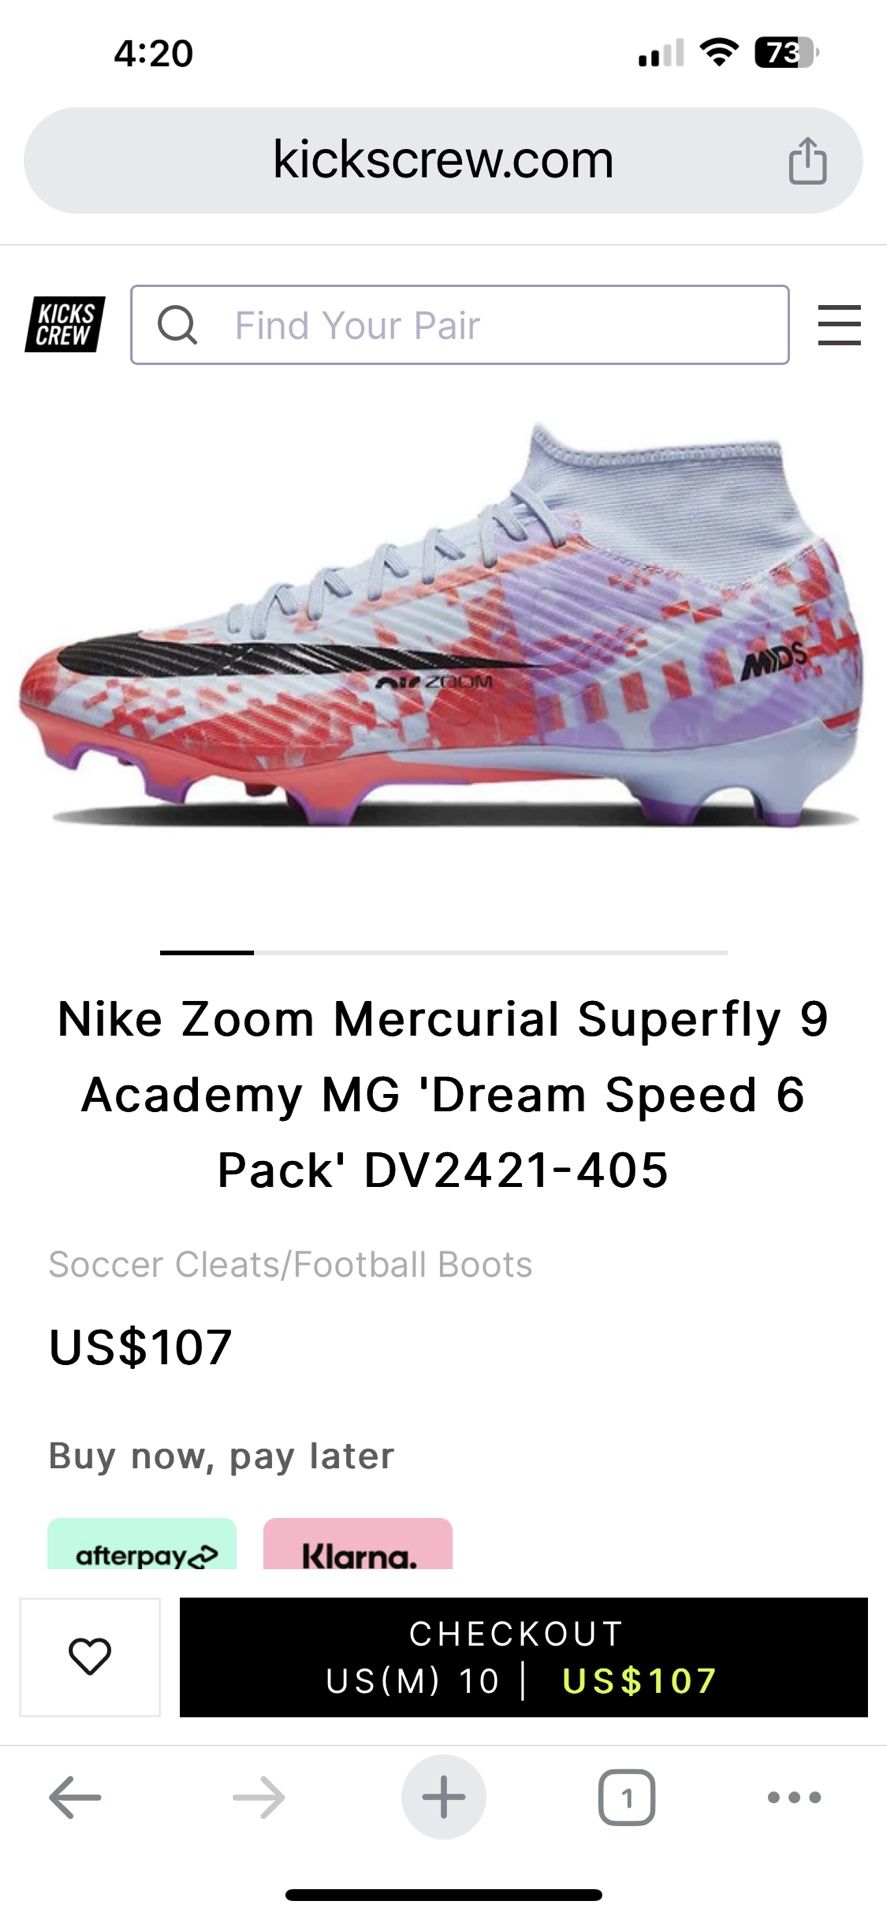The width and height of the screenshot is (887, 1920).
Task: Tap the US$107 price label
Action: click(141, 1347)
